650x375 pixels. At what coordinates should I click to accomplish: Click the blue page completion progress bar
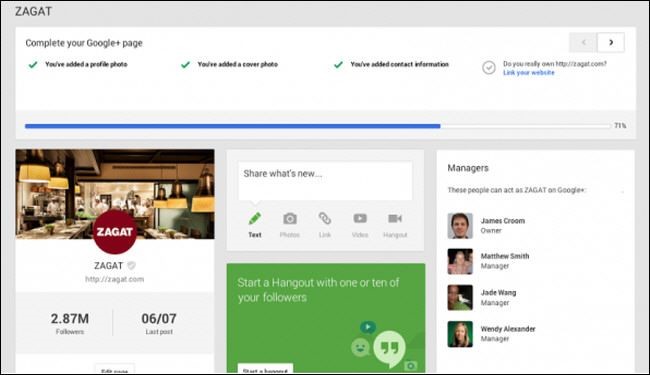233,126
